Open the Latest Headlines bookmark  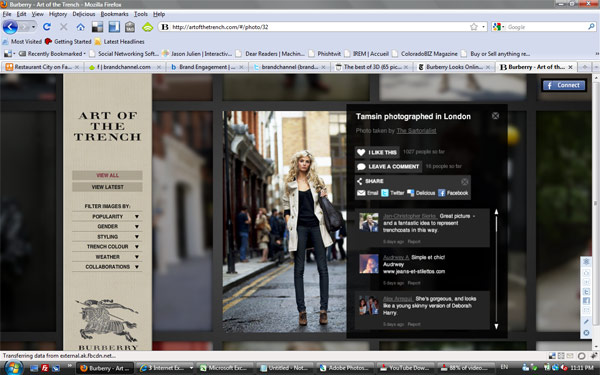(120, 41)
